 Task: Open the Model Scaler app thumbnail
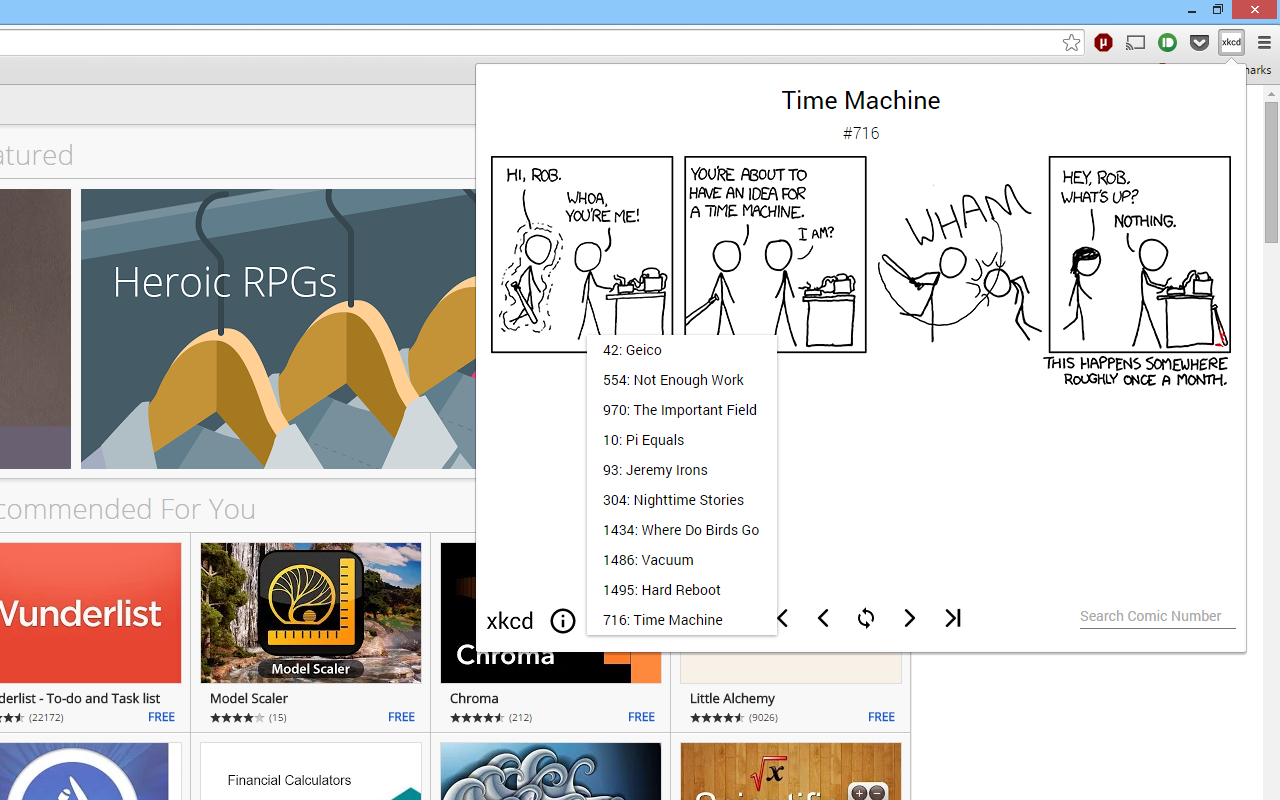point(311,613)
